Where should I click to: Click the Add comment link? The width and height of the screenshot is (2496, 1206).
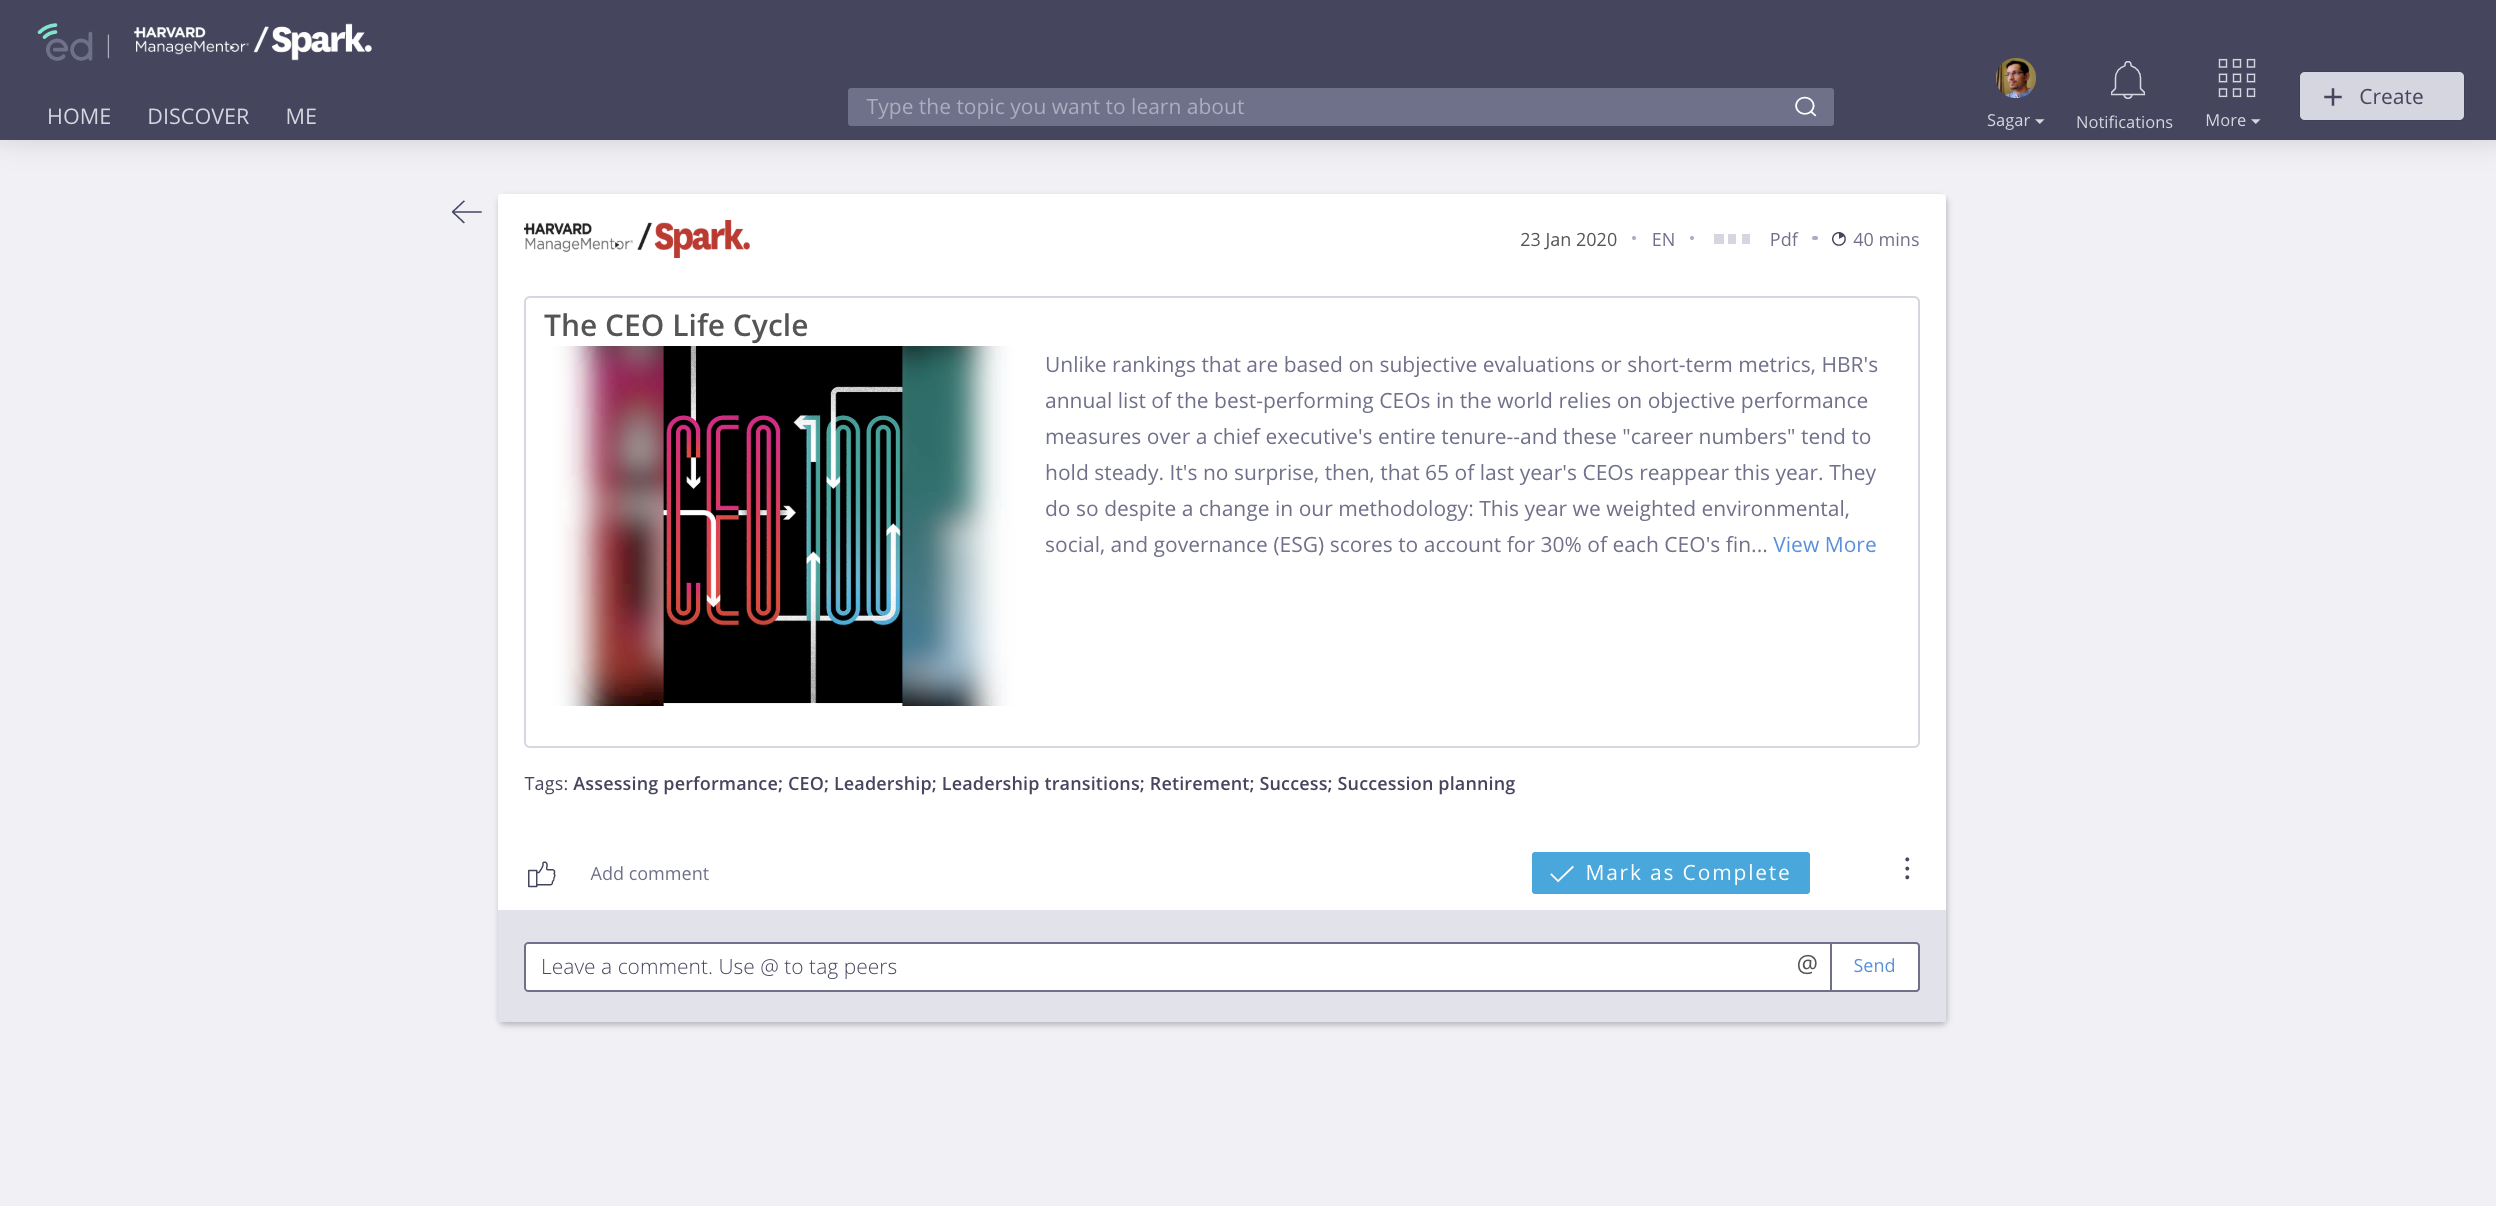[649, 874]
